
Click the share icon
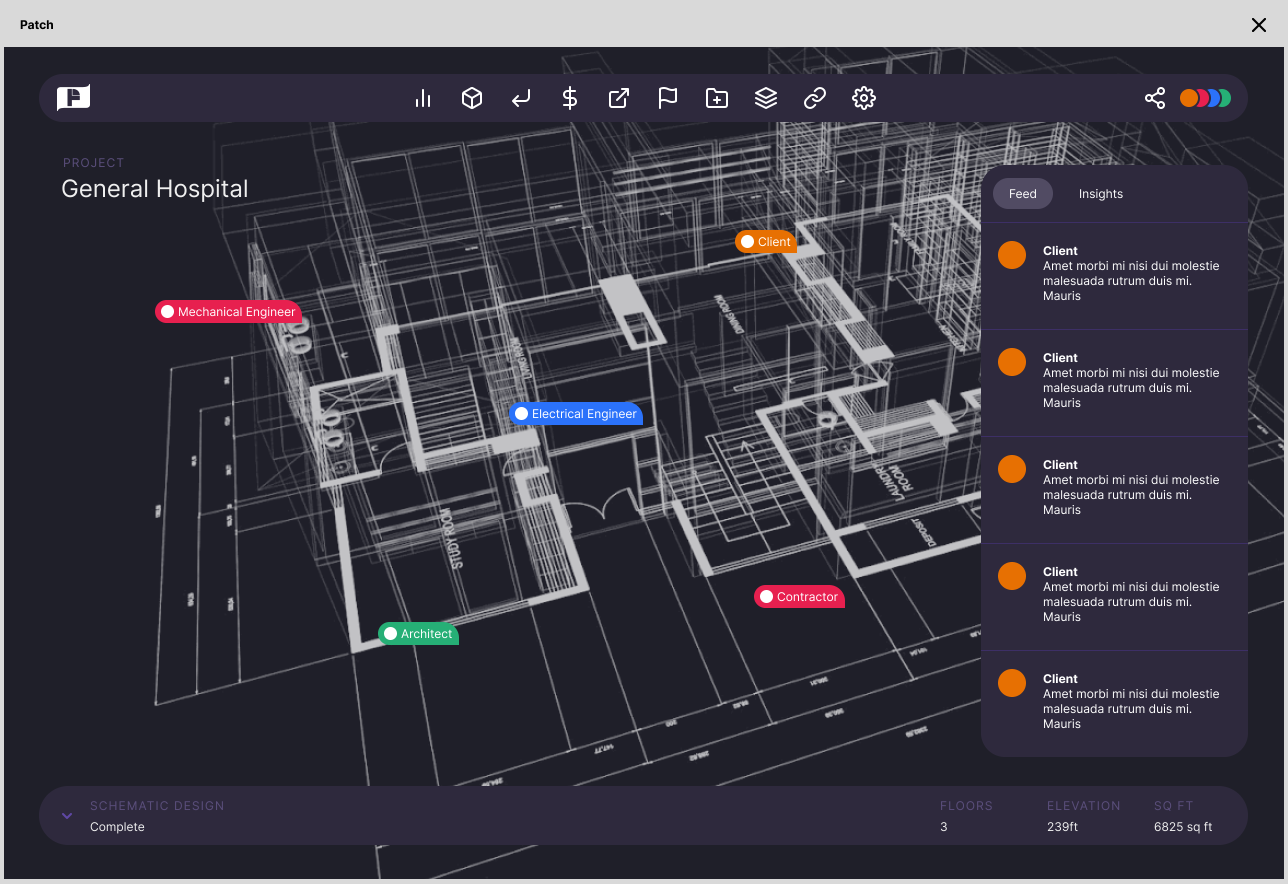coord(1155,98)
